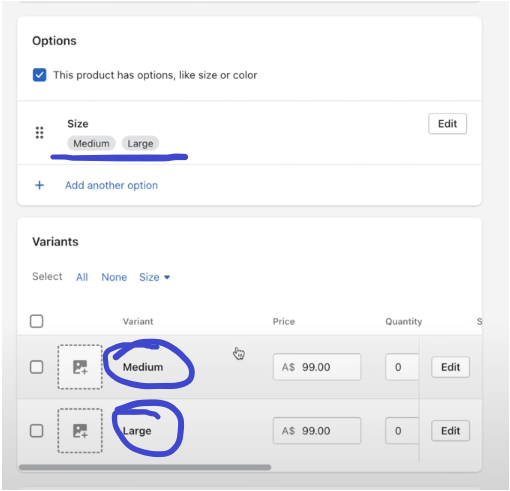Click the Large variant price field
Viewport: 510px width, 491px height.
[317, 431]
